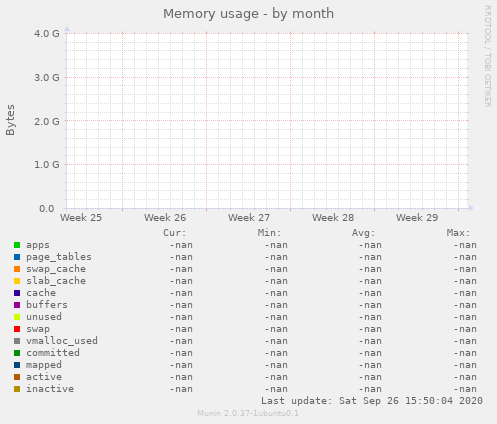Click the 2.0 G axis value
This screenshot has width=497, height=424.
click(47, 121)
